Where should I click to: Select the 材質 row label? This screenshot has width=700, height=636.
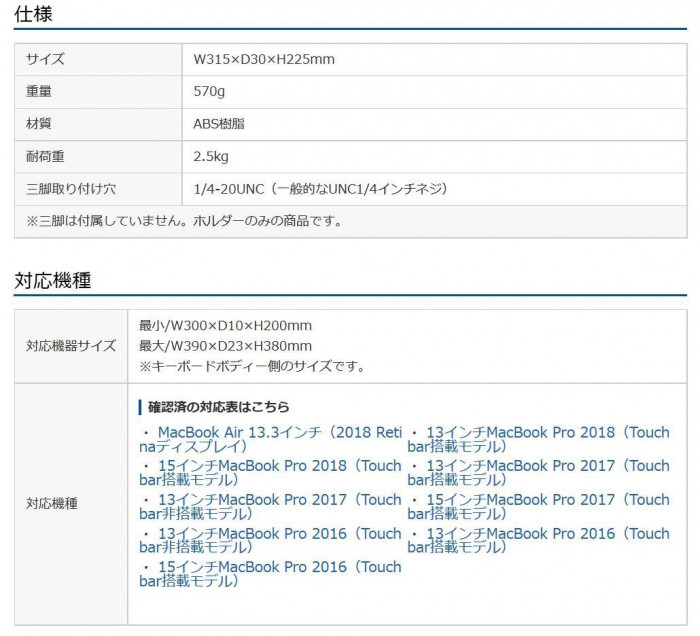tap(39, 124)
